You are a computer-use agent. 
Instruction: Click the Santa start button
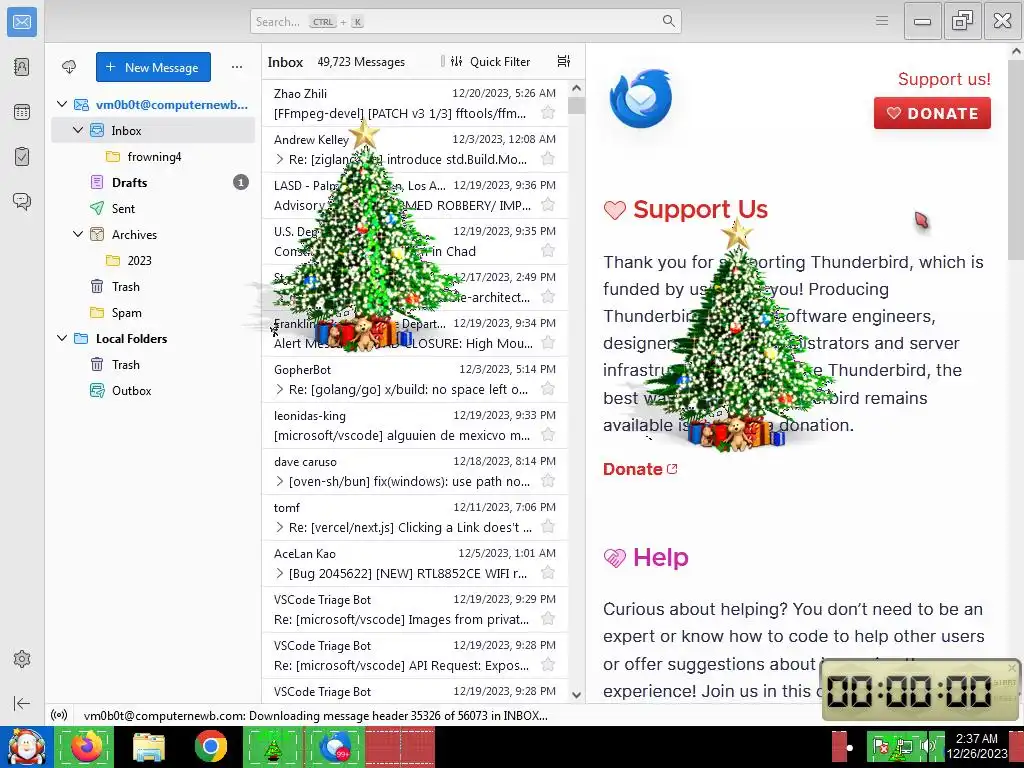pyautogui.click(x=26, y=746)
